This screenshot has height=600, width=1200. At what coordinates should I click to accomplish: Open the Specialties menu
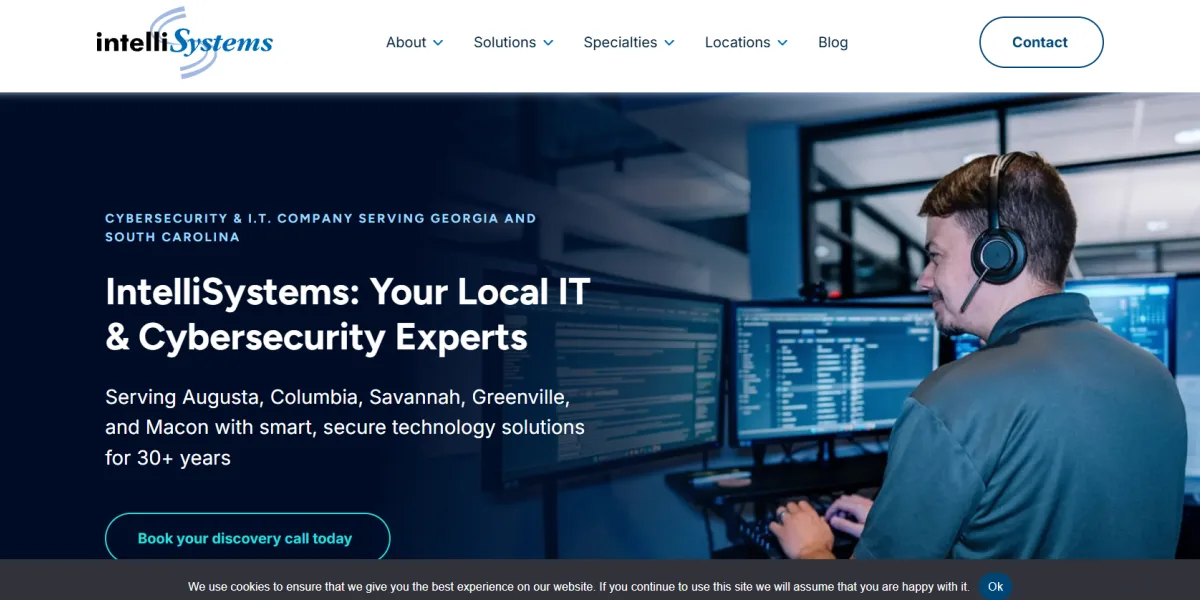(620, 42)
